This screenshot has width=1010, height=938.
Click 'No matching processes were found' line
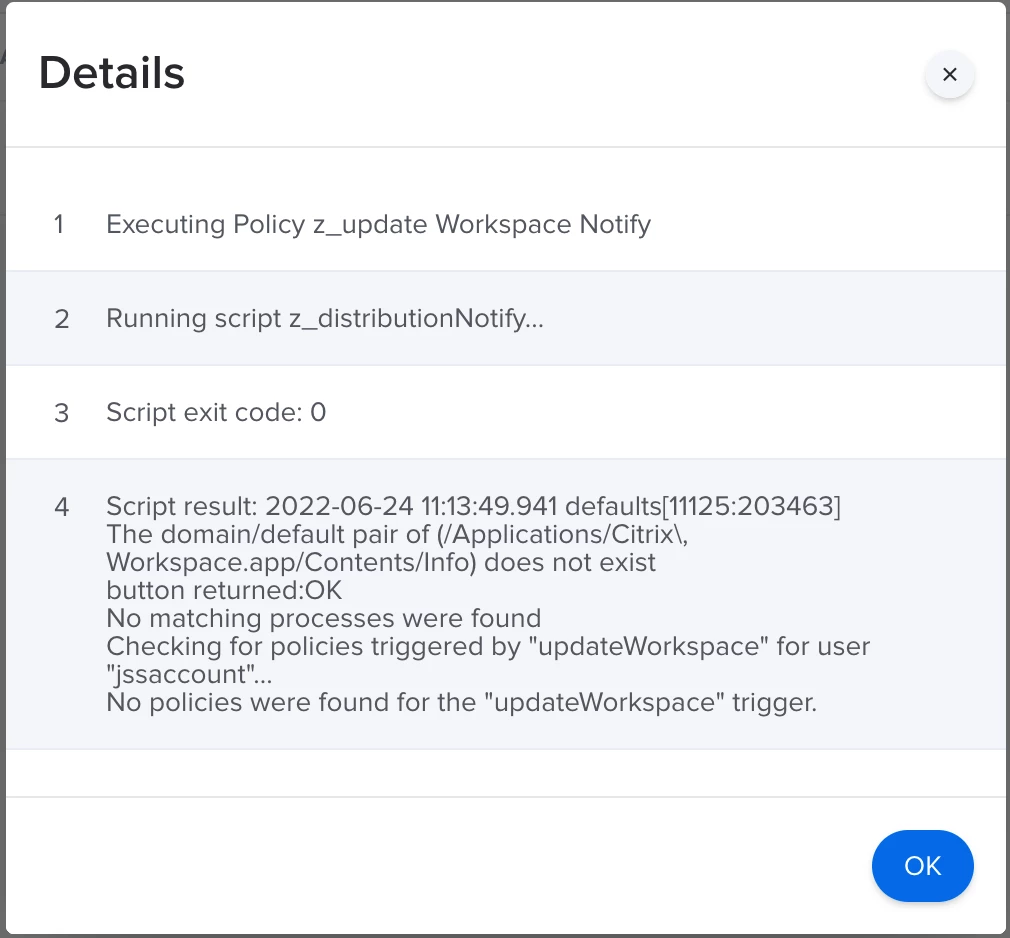(323, 618)
